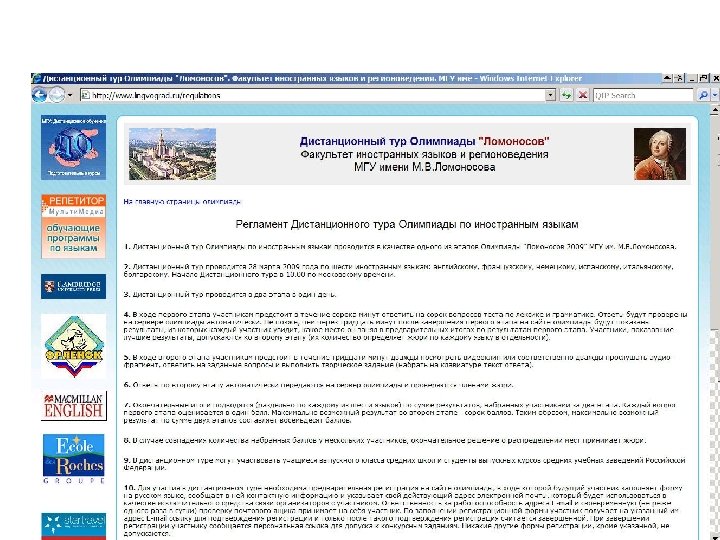Click rule paragraph number 1 text

400,247
